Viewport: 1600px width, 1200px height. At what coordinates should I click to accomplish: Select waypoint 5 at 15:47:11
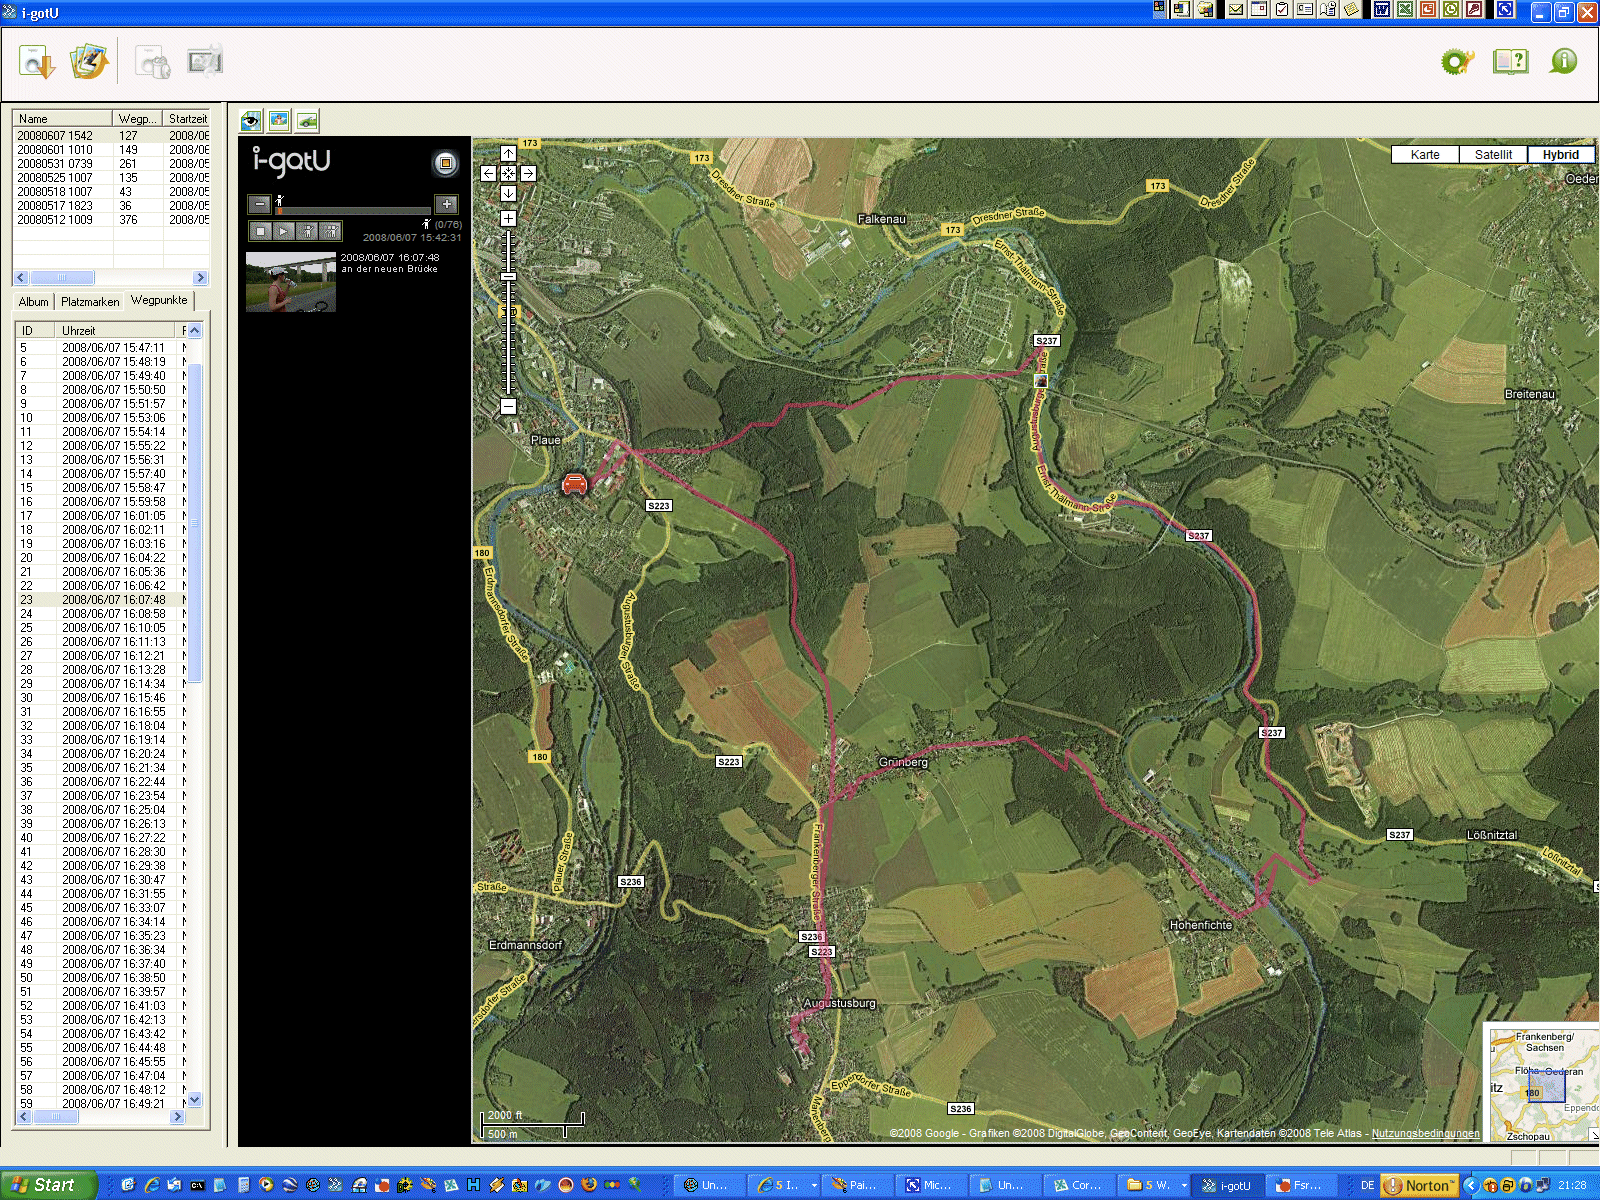(x=101, y=348)
